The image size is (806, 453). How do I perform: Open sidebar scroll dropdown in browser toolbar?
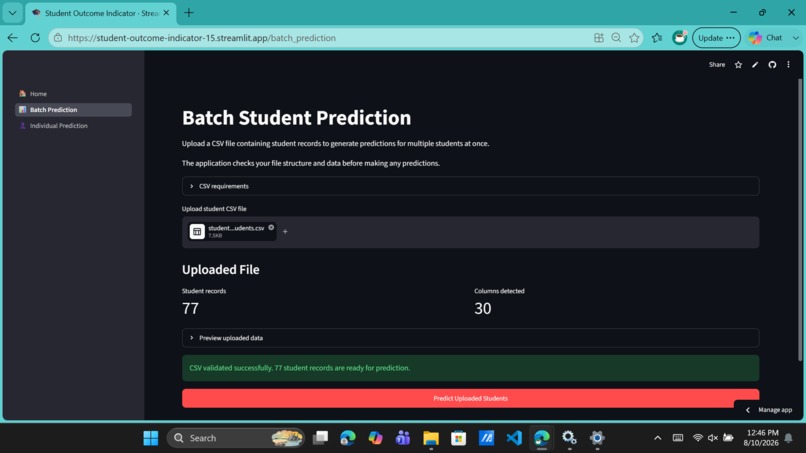point(796,38)
